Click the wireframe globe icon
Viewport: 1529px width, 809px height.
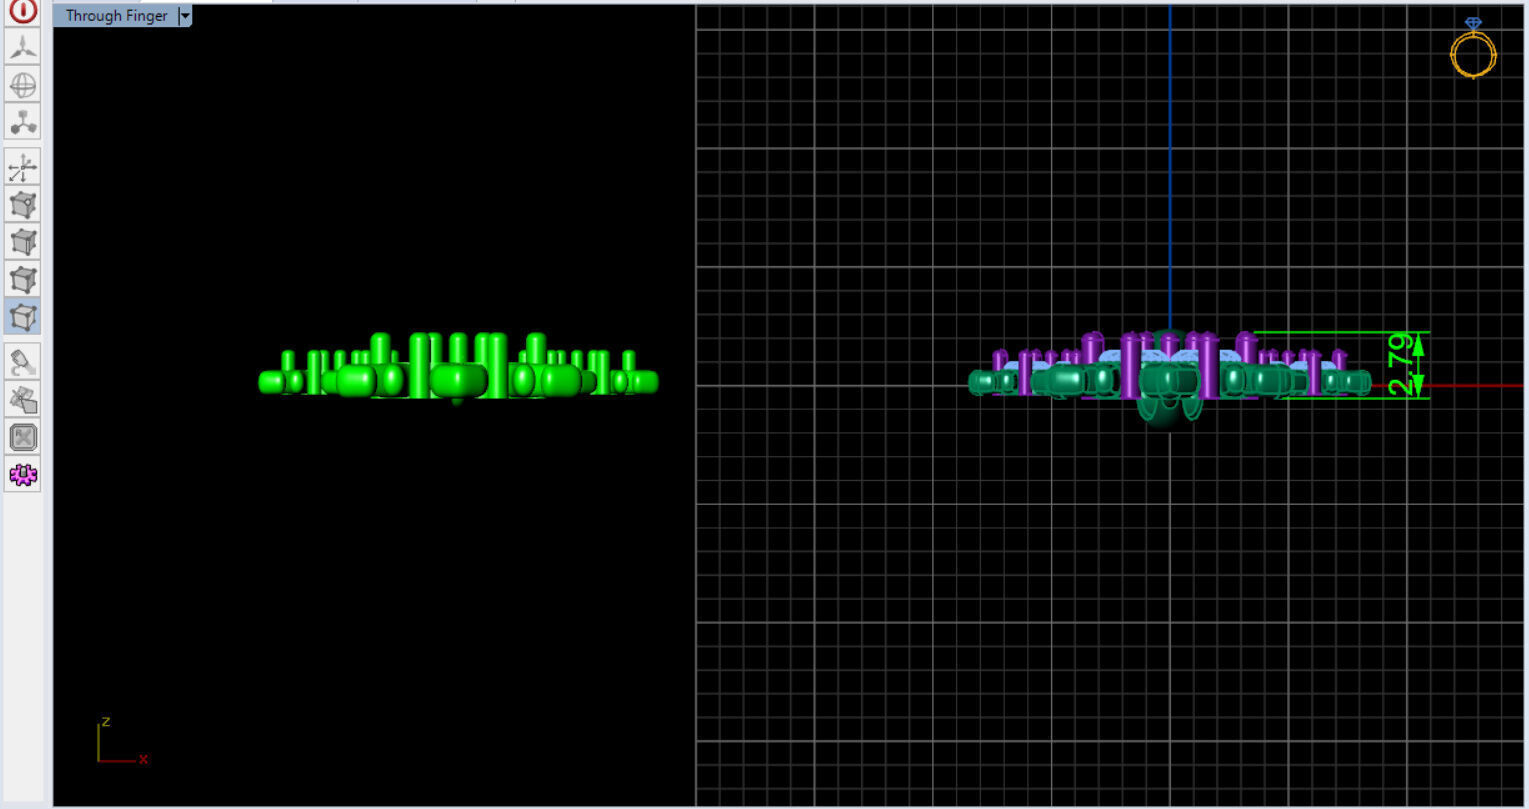point(23,85)
